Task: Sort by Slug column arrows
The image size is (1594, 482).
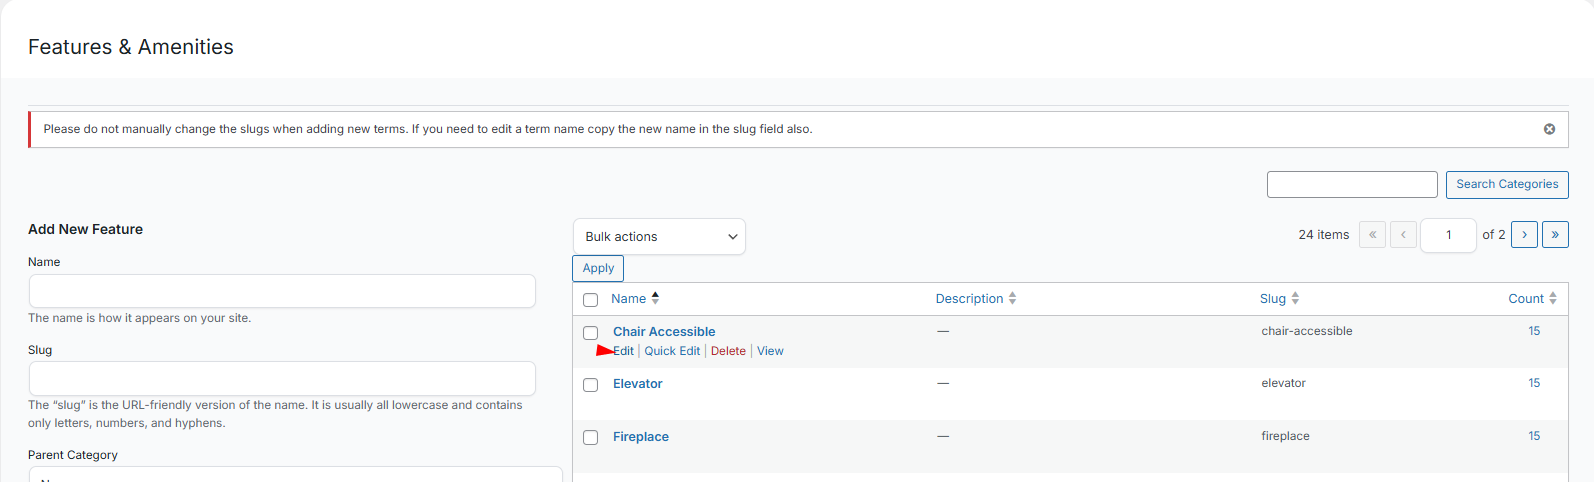Action: pyautogui.click(x=1295, y=298)
